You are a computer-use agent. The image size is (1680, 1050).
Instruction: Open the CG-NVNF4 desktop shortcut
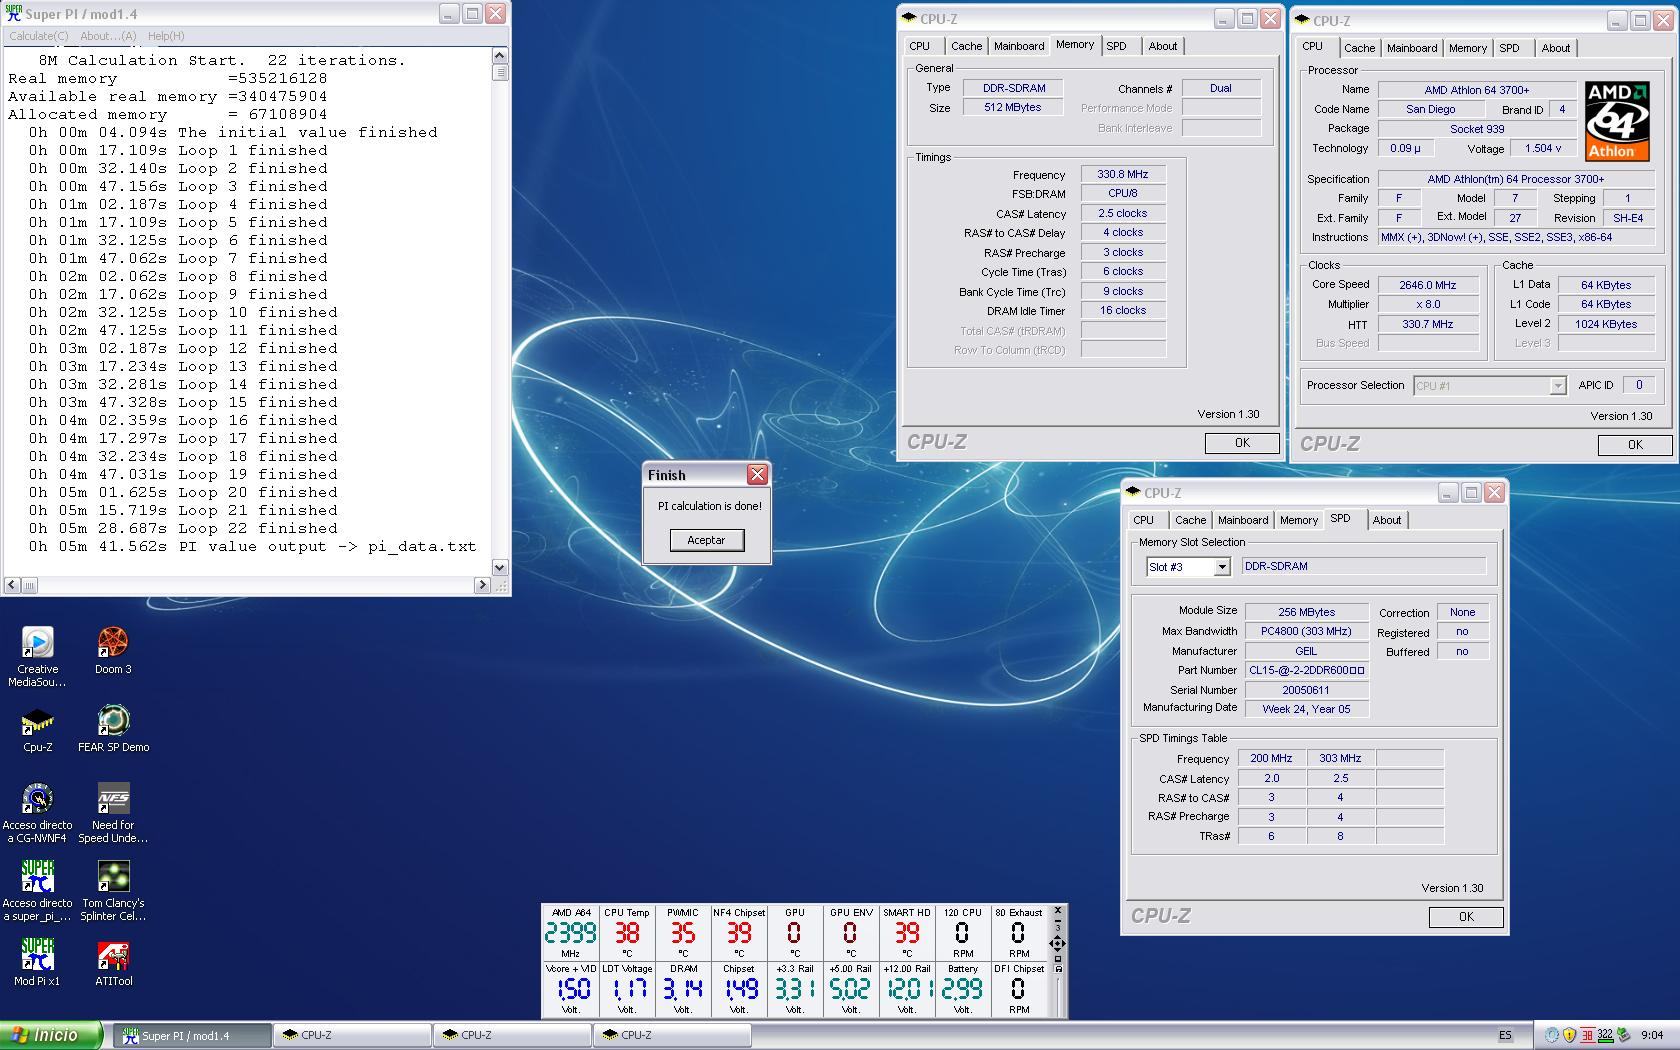[37, 800]
